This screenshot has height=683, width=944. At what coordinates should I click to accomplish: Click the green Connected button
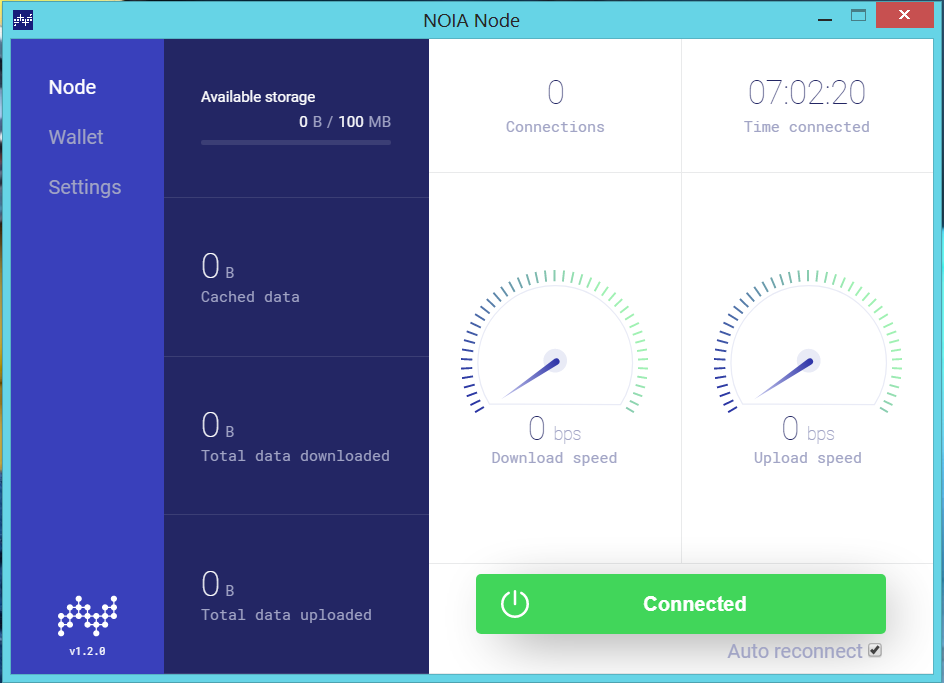[x=680, y=603]
